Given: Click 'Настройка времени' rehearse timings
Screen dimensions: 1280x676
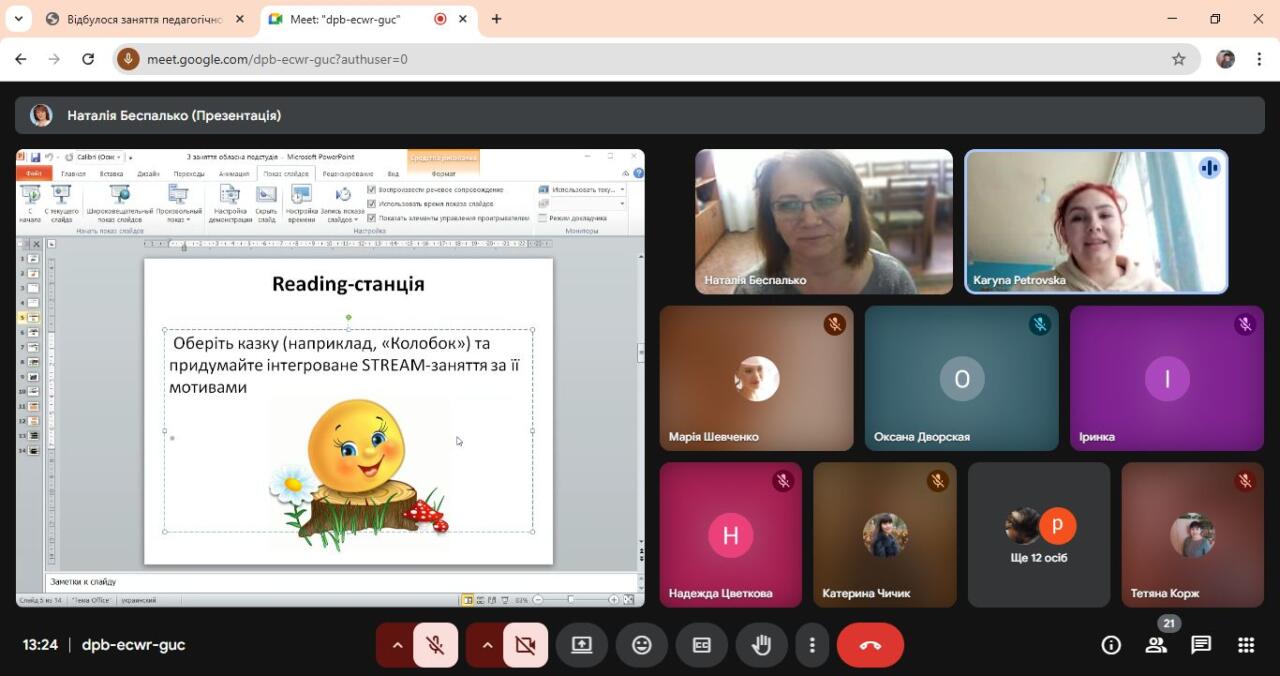Looking at the screenshot, I should (x=301, y=203).
